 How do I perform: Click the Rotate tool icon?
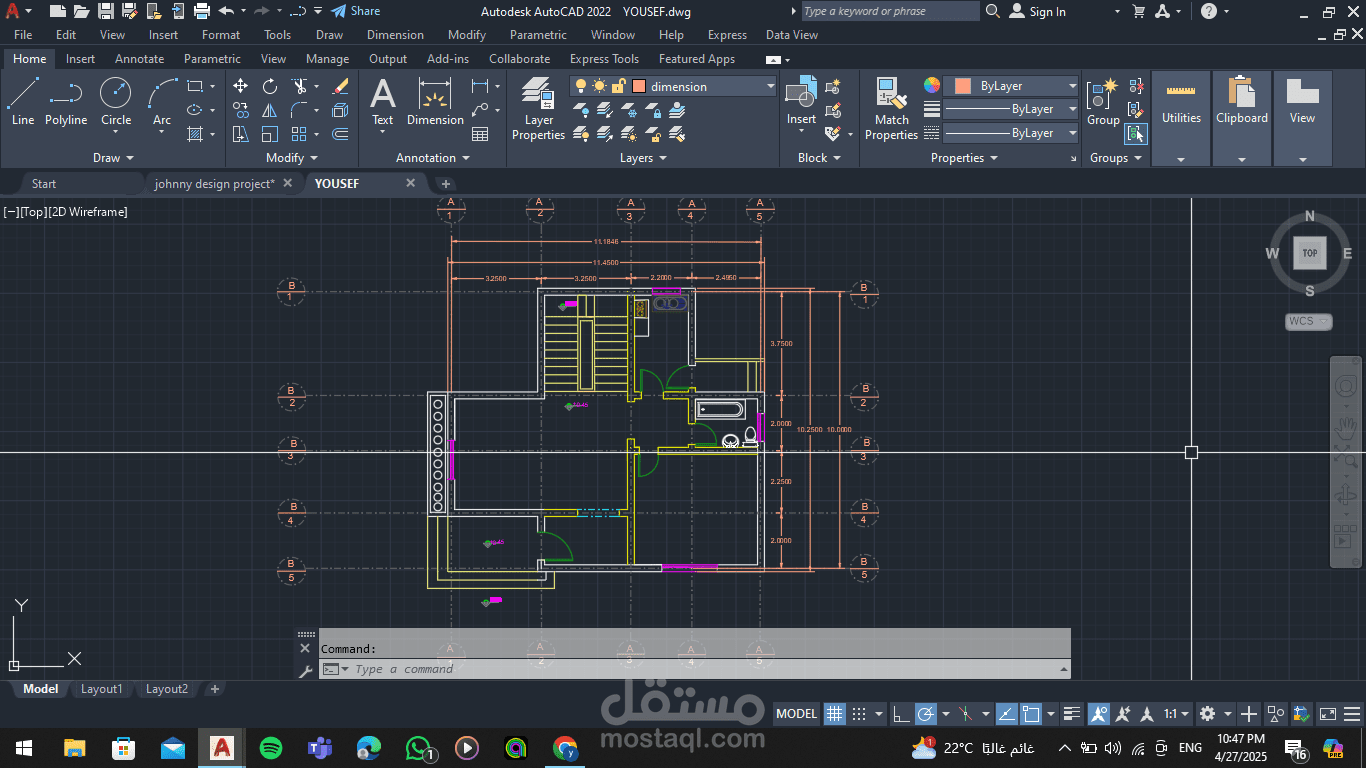tap(270, 86)
